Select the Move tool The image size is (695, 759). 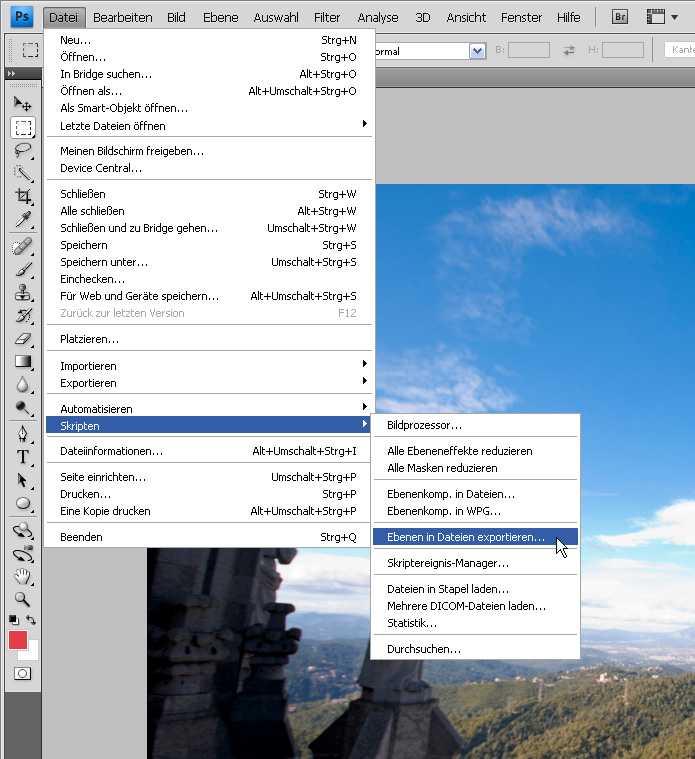pyautogui.click(x=22, y=104)
